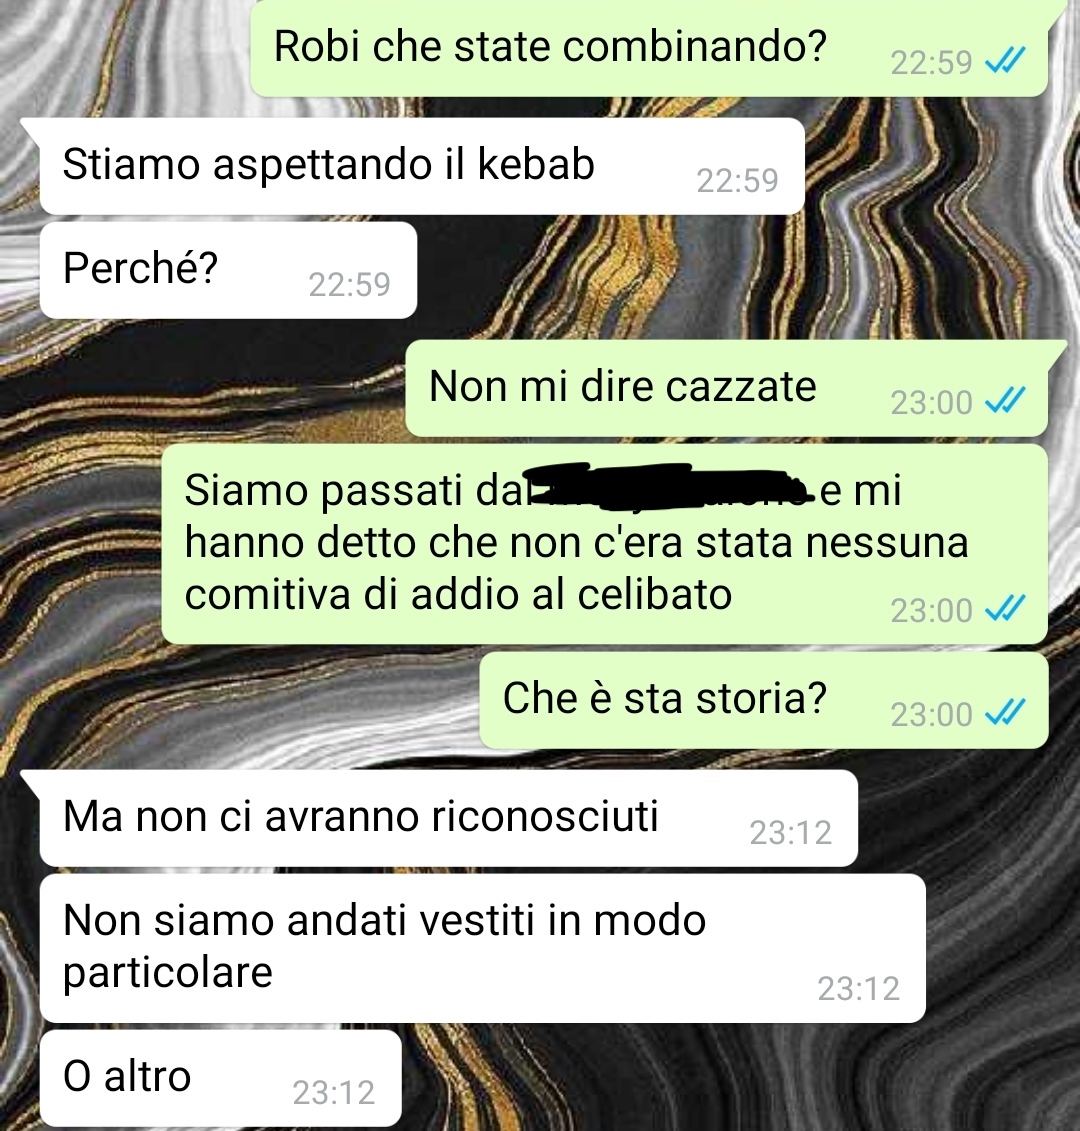Image resolution: width=1080 pixels, height=1131 pixels.
Task: Tap the 'Robi che state combinando?' message
Action: pos(649,48)
